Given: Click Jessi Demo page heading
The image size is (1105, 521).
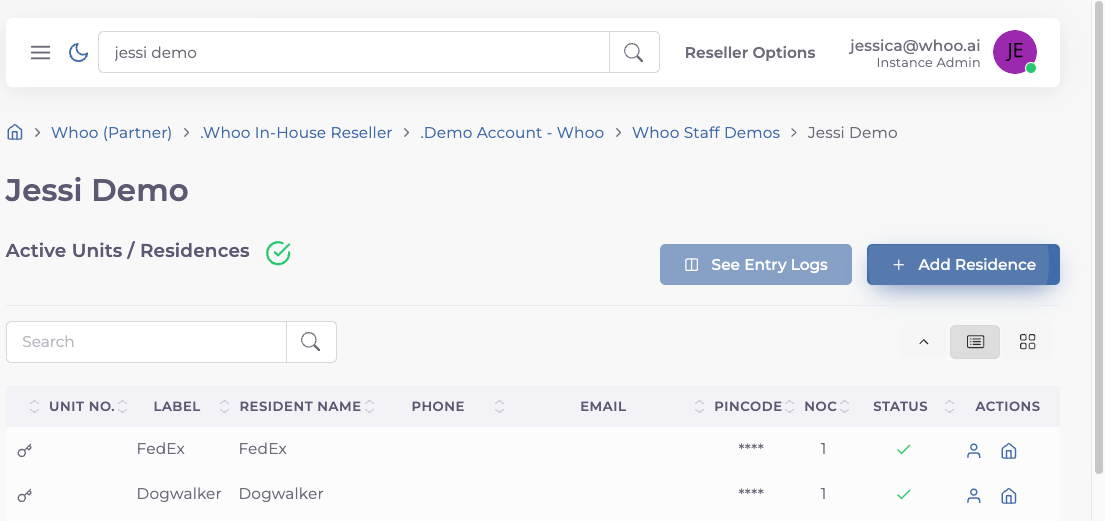Looking at the screenshot, I should click(97, 190).
